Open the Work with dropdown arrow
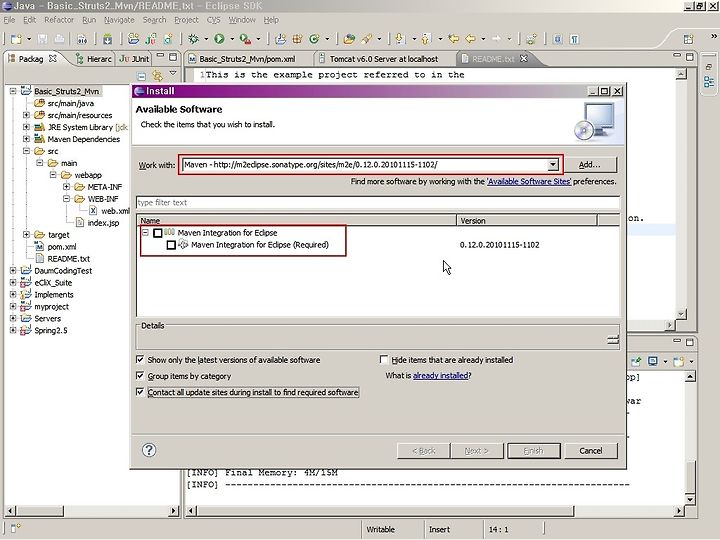This screenshot has height=540, width=720. (553, 165)
